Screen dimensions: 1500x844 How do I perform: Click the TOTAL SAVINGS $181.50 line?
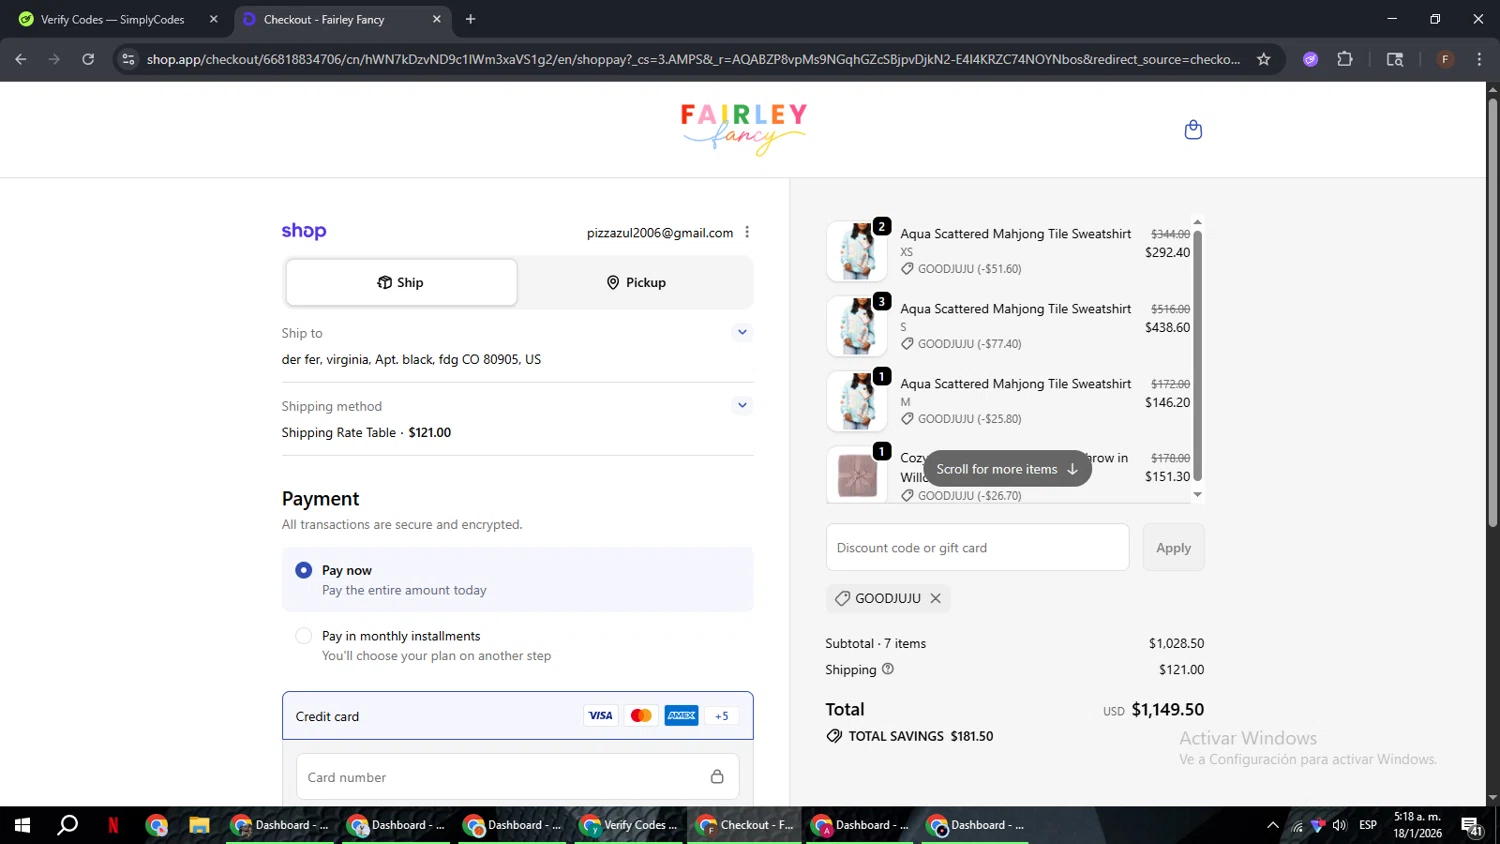click(910, 736)
